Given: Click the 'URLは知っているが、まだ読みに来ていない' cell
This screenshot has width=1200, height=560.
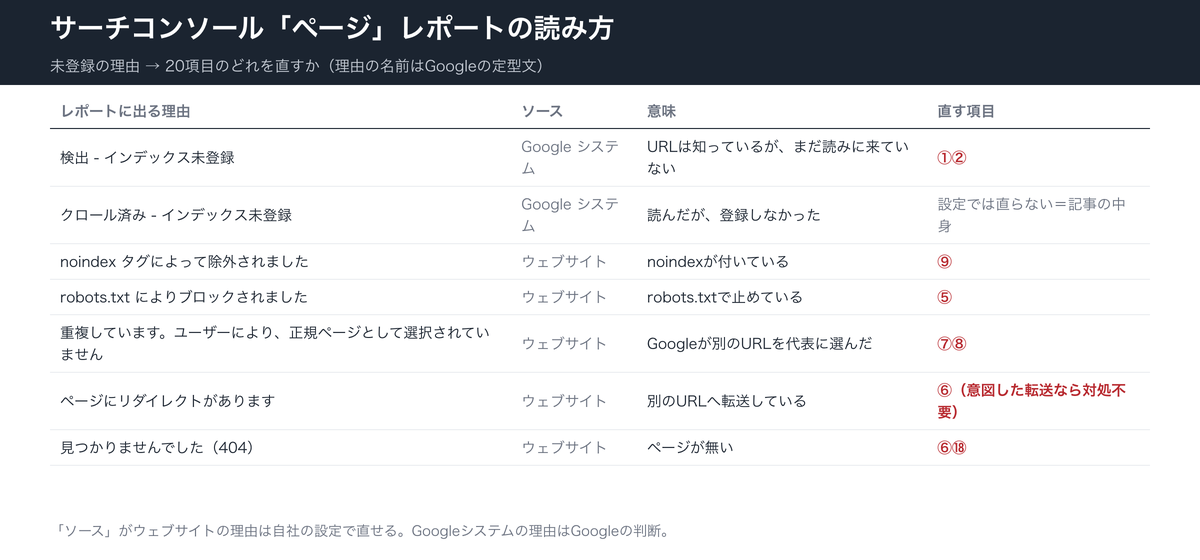Looking at the screenshot, I should [778, 158].
